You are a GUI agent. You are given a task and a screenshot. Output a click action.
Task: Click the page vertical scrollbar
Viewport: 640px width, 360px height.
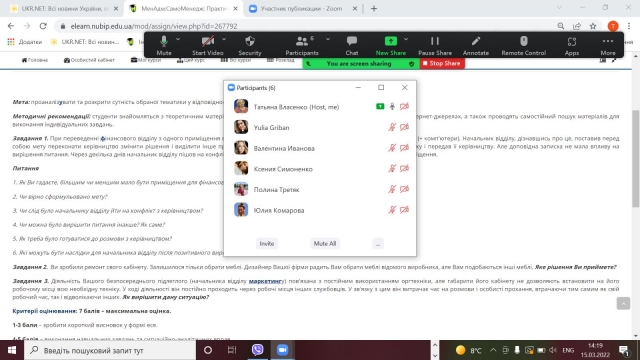point(636,159)
